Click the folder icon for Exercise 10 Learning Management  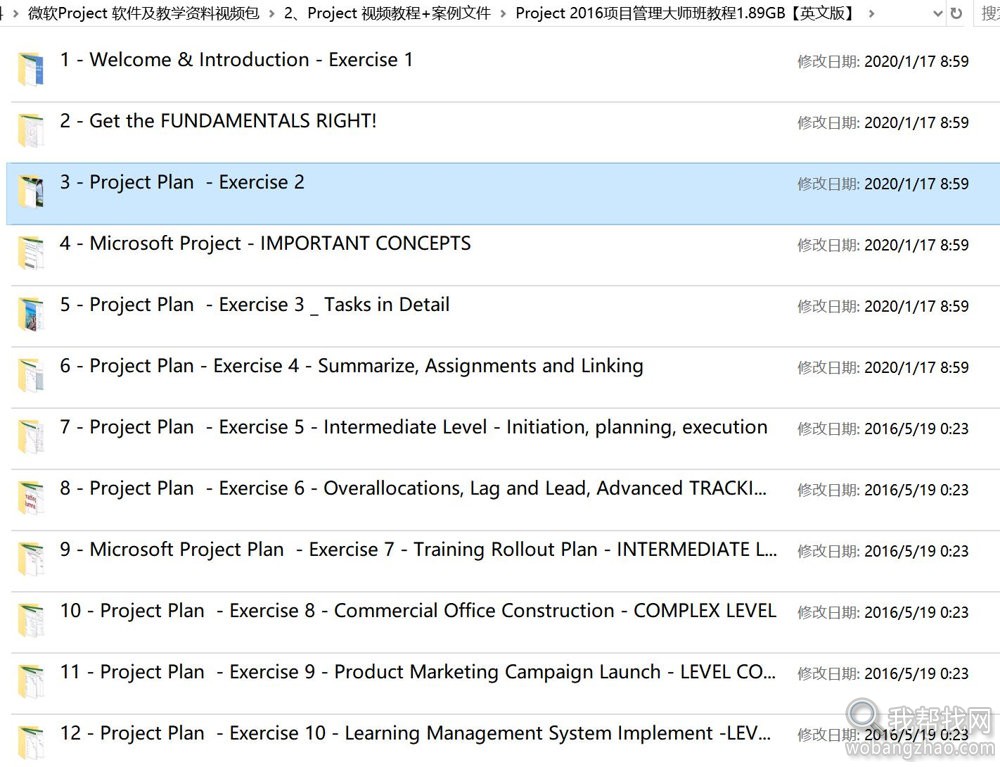click(x=31, y=743)
